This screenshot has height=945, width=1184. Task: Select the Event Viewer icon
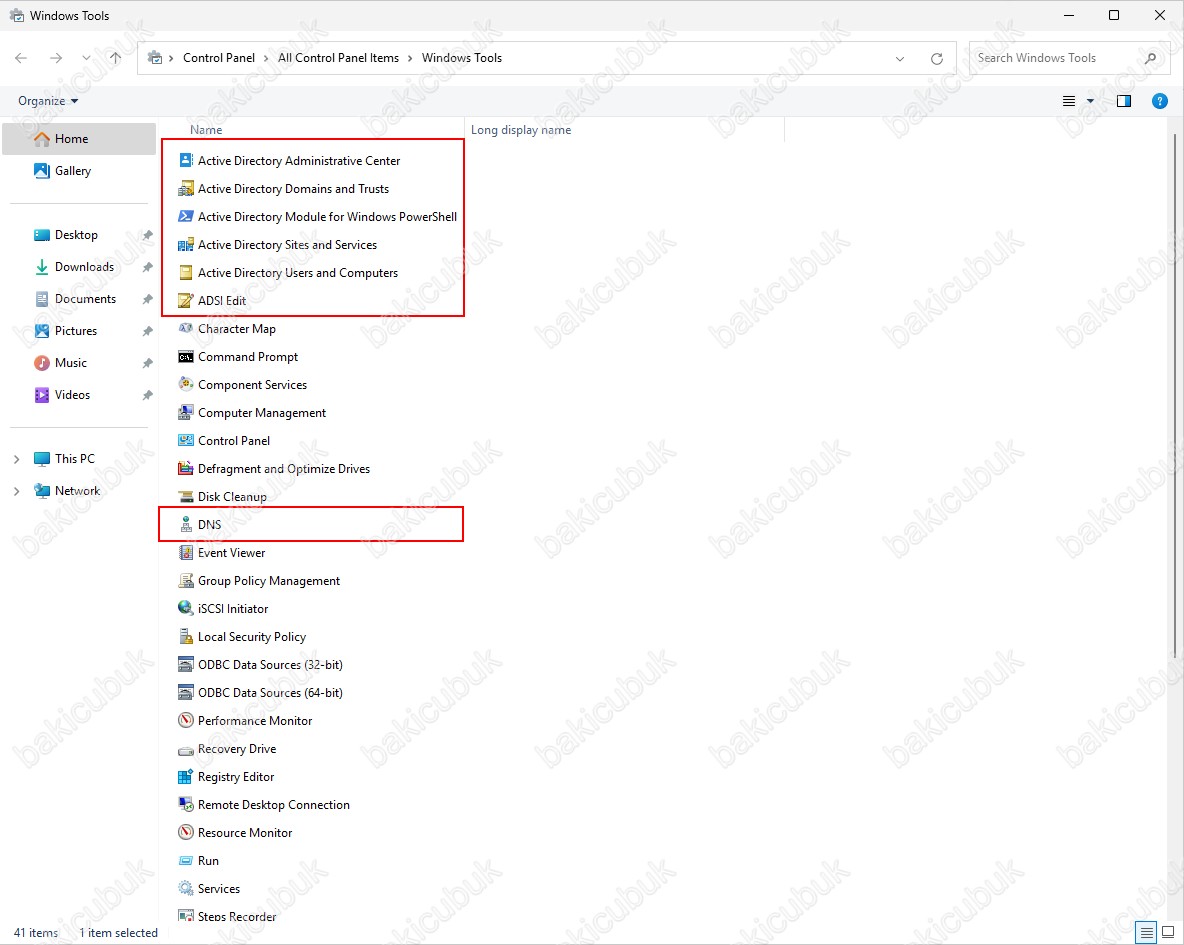point(186,552)
